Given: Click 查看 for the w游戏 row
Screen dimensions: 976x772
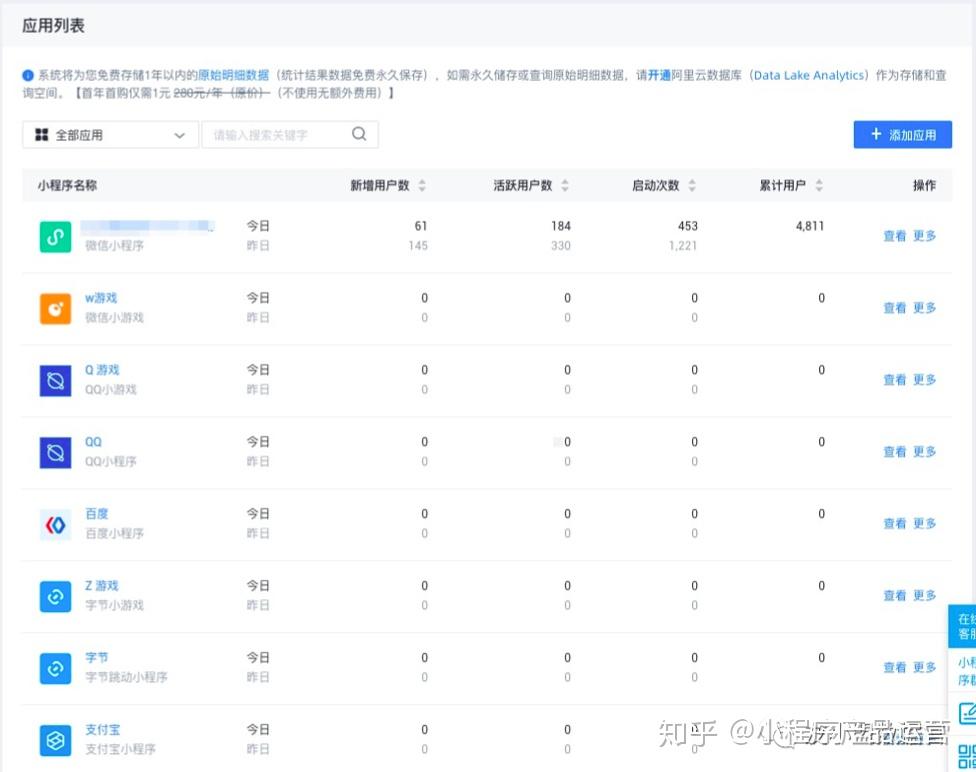Looking at the screenshot, I should [x=894, y=308].
